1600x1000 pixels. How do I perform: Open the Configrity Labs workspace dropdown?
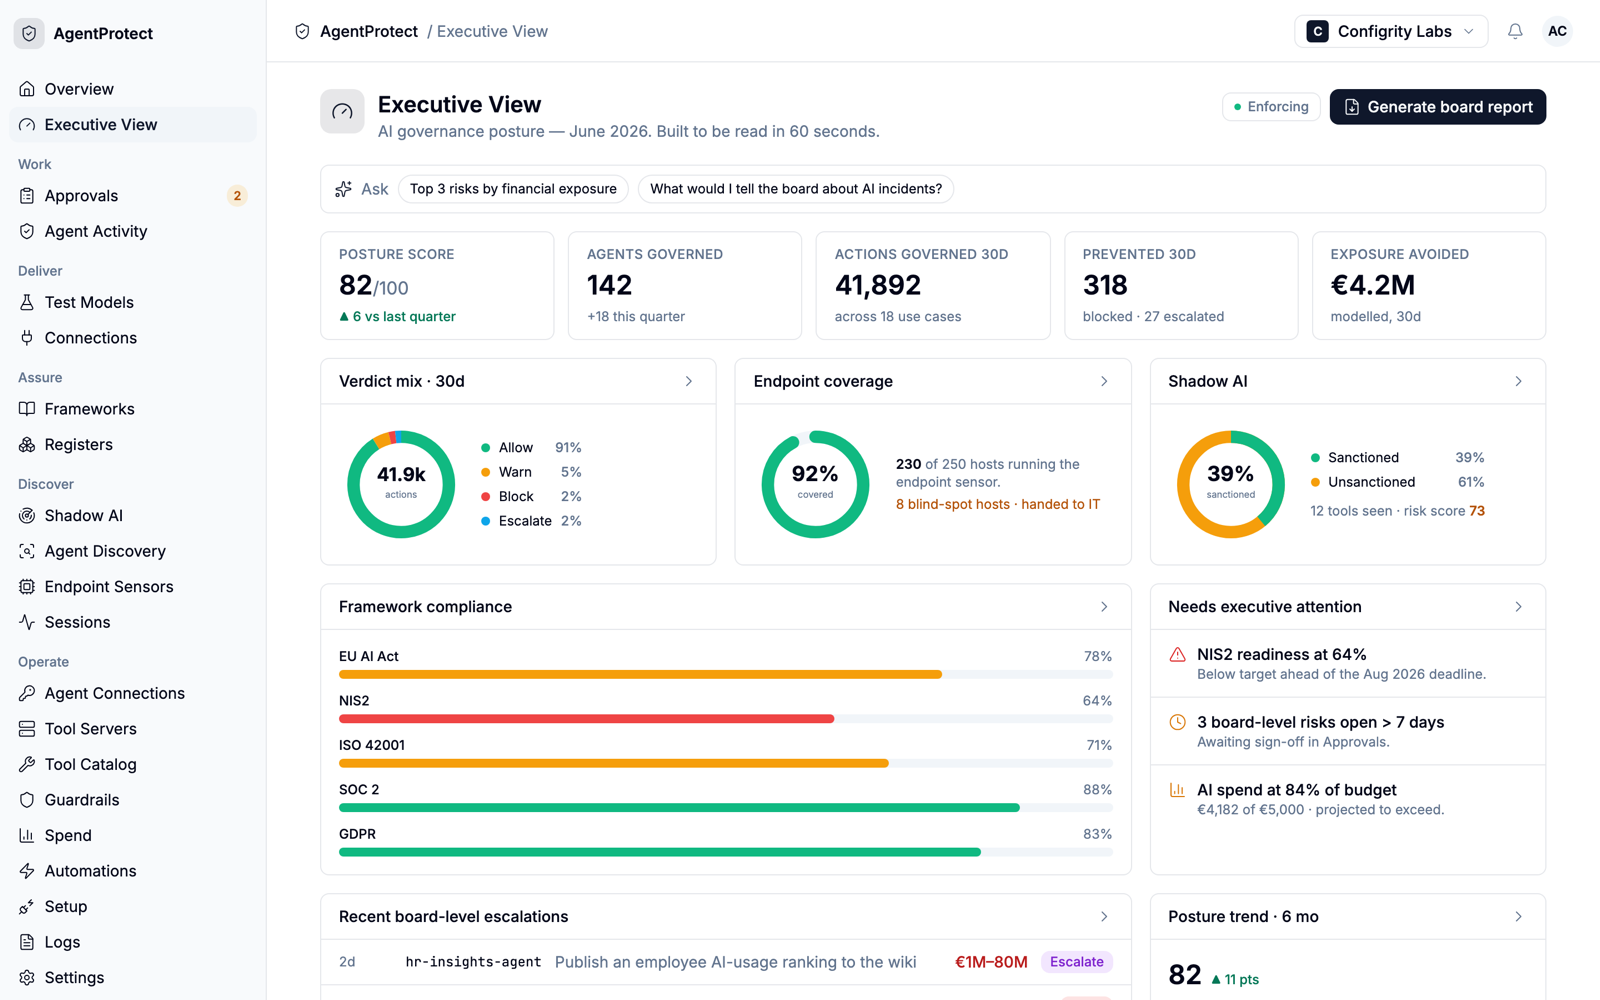[1391, 31]
